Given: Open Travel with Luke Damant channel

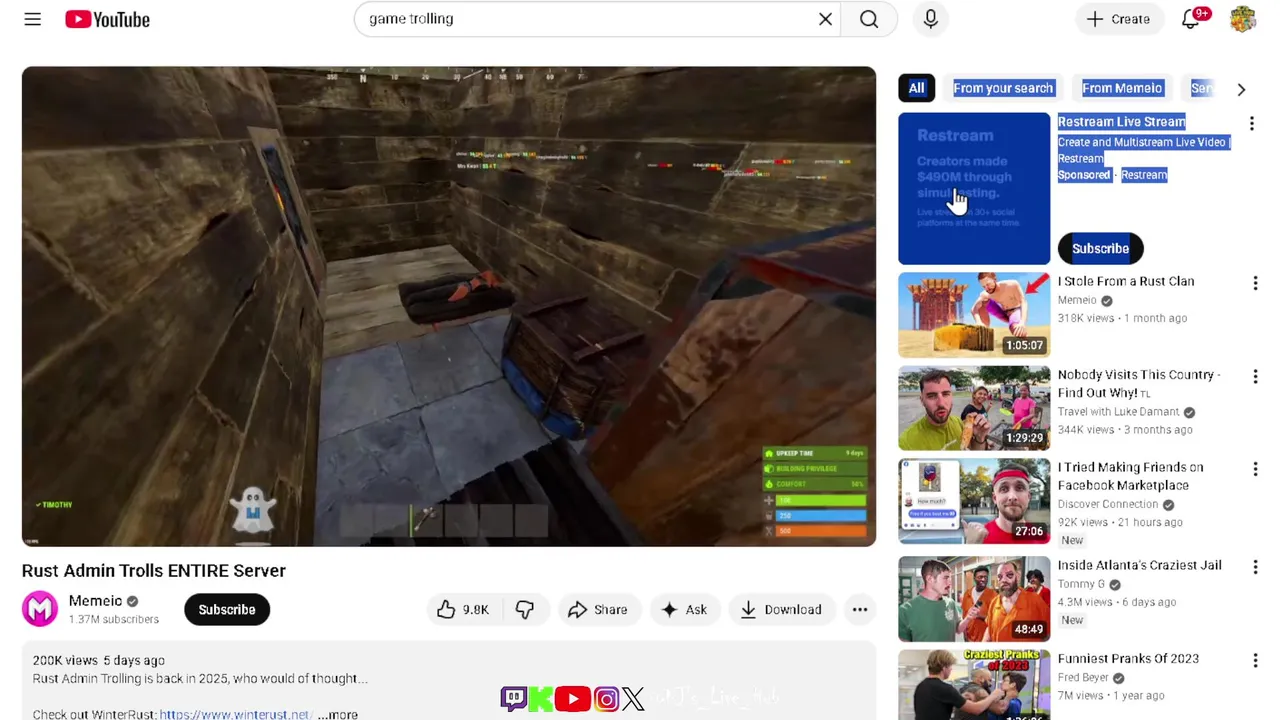Looking at the screenshot, I should pyautogui.click(x=1118, y=412).
